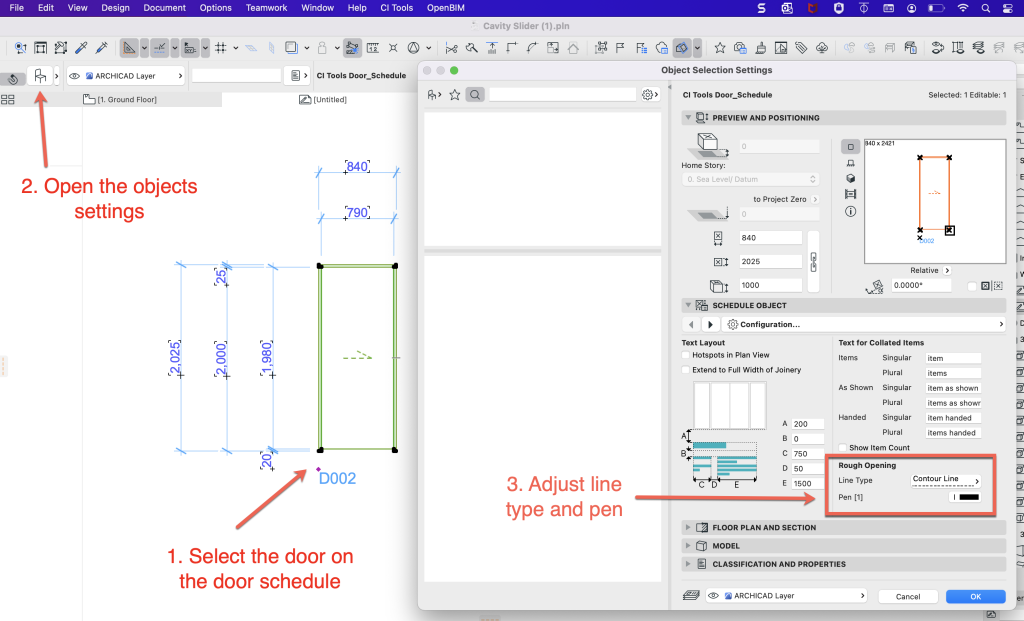Toggle the dimension chain link icon
1024x621 pixels.
[813, 262]
